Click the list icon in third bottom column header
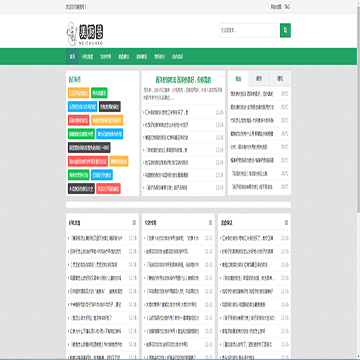Image resolution: width=360 pixels, height=360 pixels. (286, 223)
